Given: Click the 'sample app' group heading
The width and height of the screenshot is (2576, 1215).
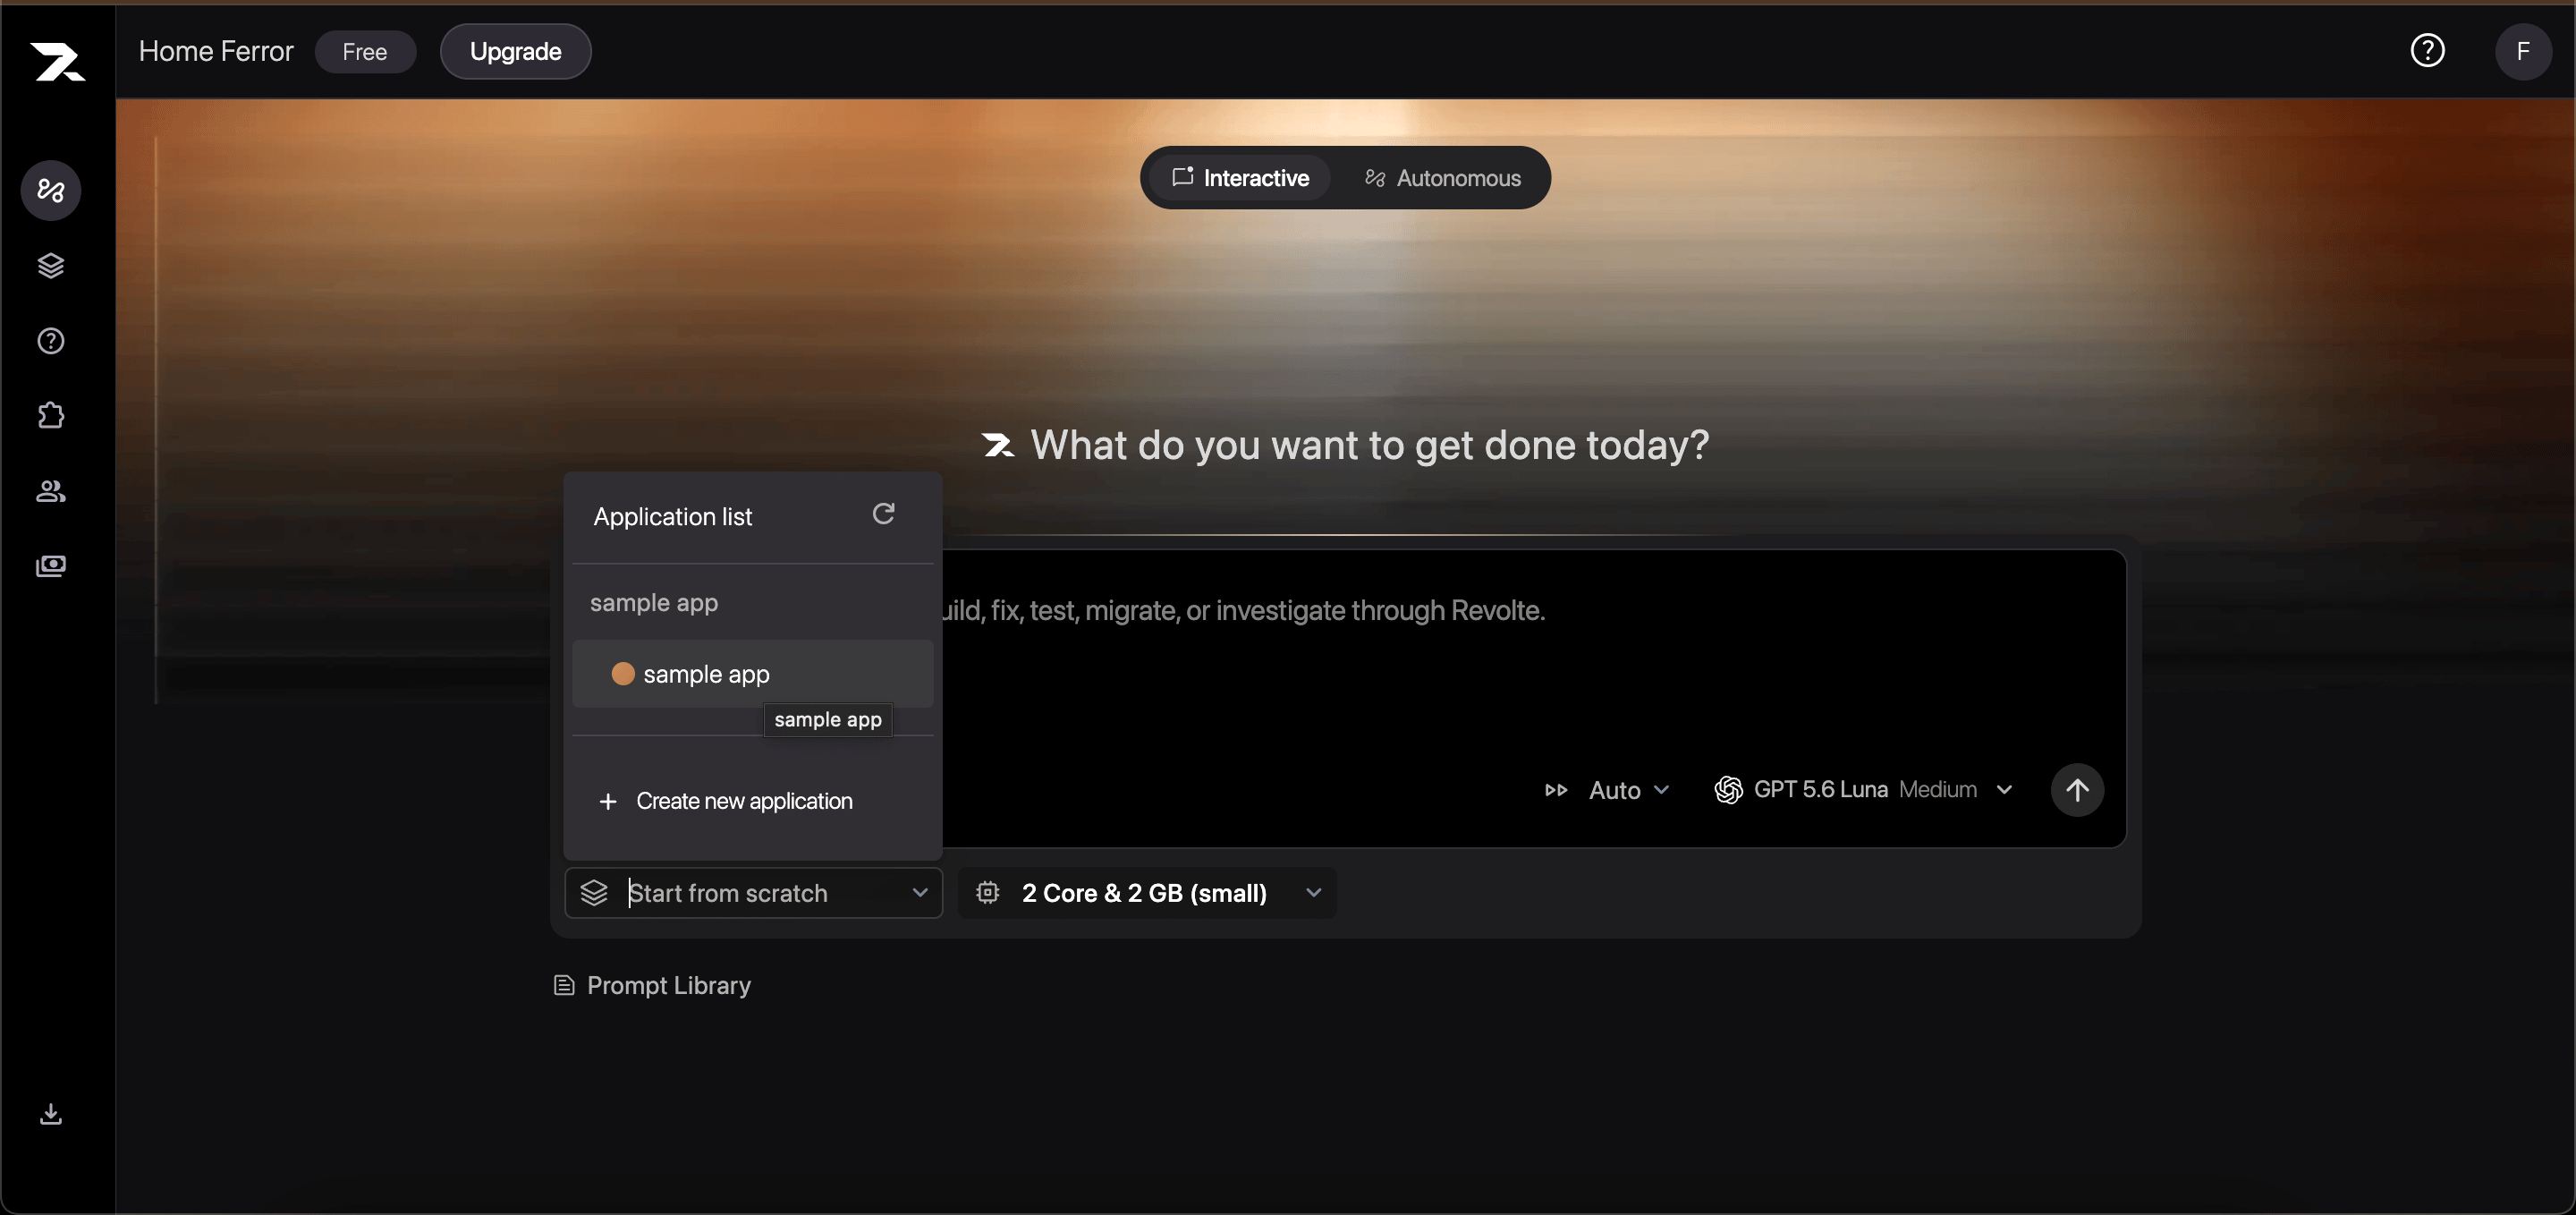Looking at the screenshot, I should point(654,603).
